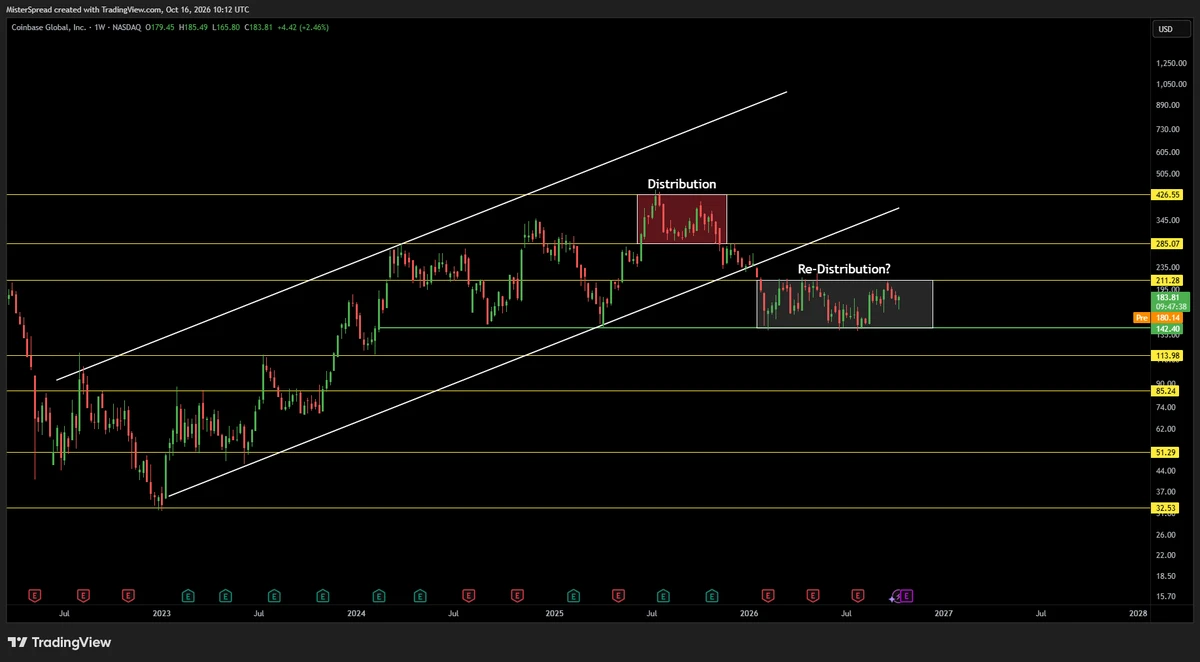Select the Distribution text label
Image resolution: width=1200 pixels, height=662 pixels.
click(x=682, y=184)
